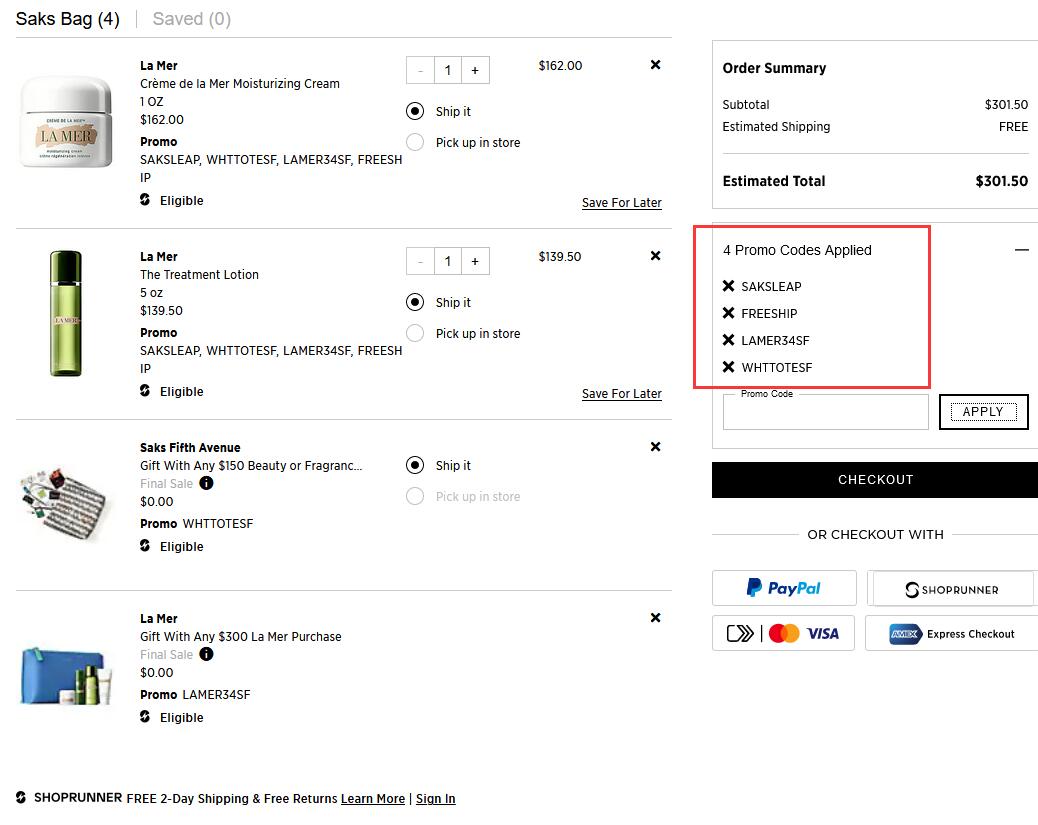Decrease quantity of Moisturizing Cream
The image size is (1038, 825).
[420, 70]
